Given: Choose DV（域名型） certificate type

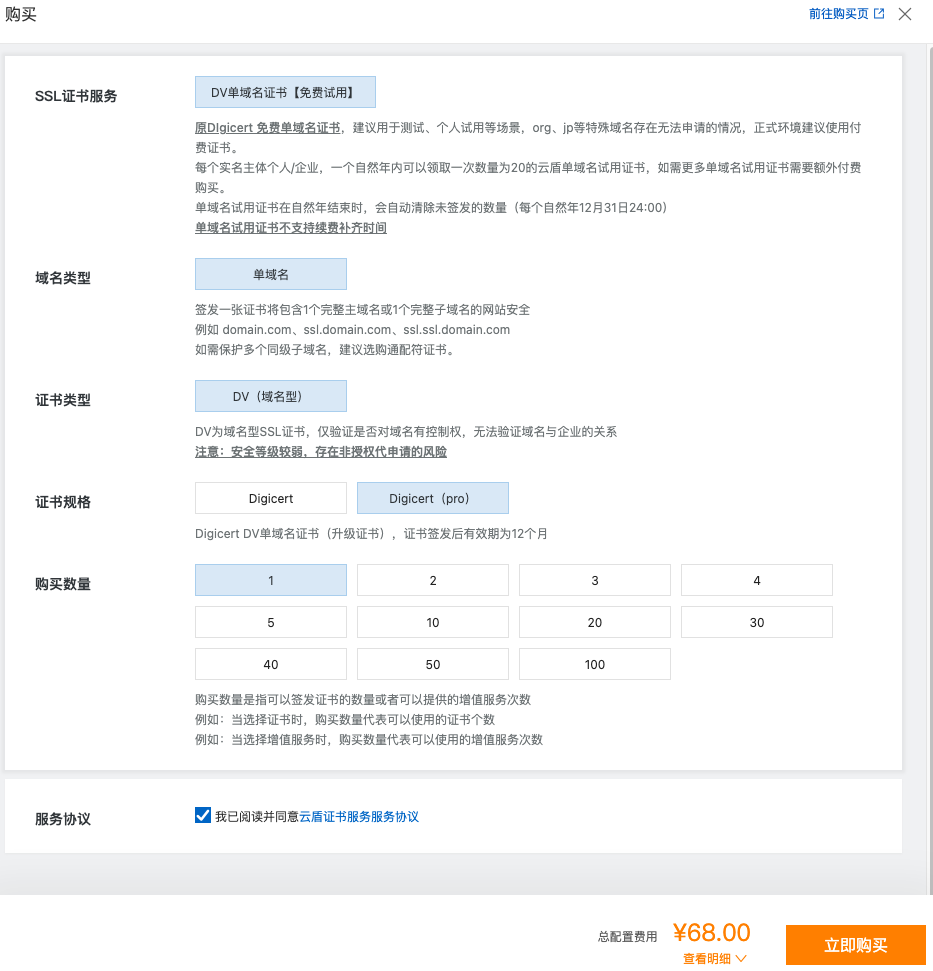Looking at the screenshot, I should [x=271, y=396].
